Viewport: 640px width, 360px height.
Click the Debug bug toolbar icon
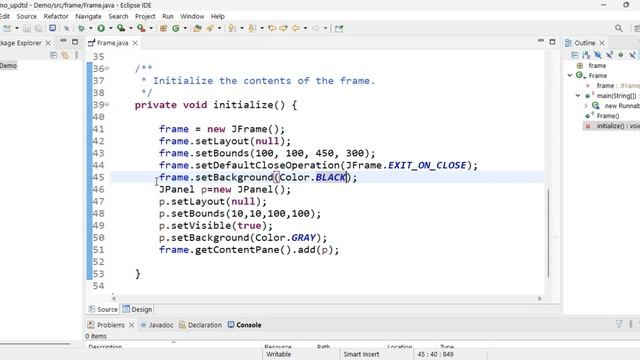tap(81, 28)
